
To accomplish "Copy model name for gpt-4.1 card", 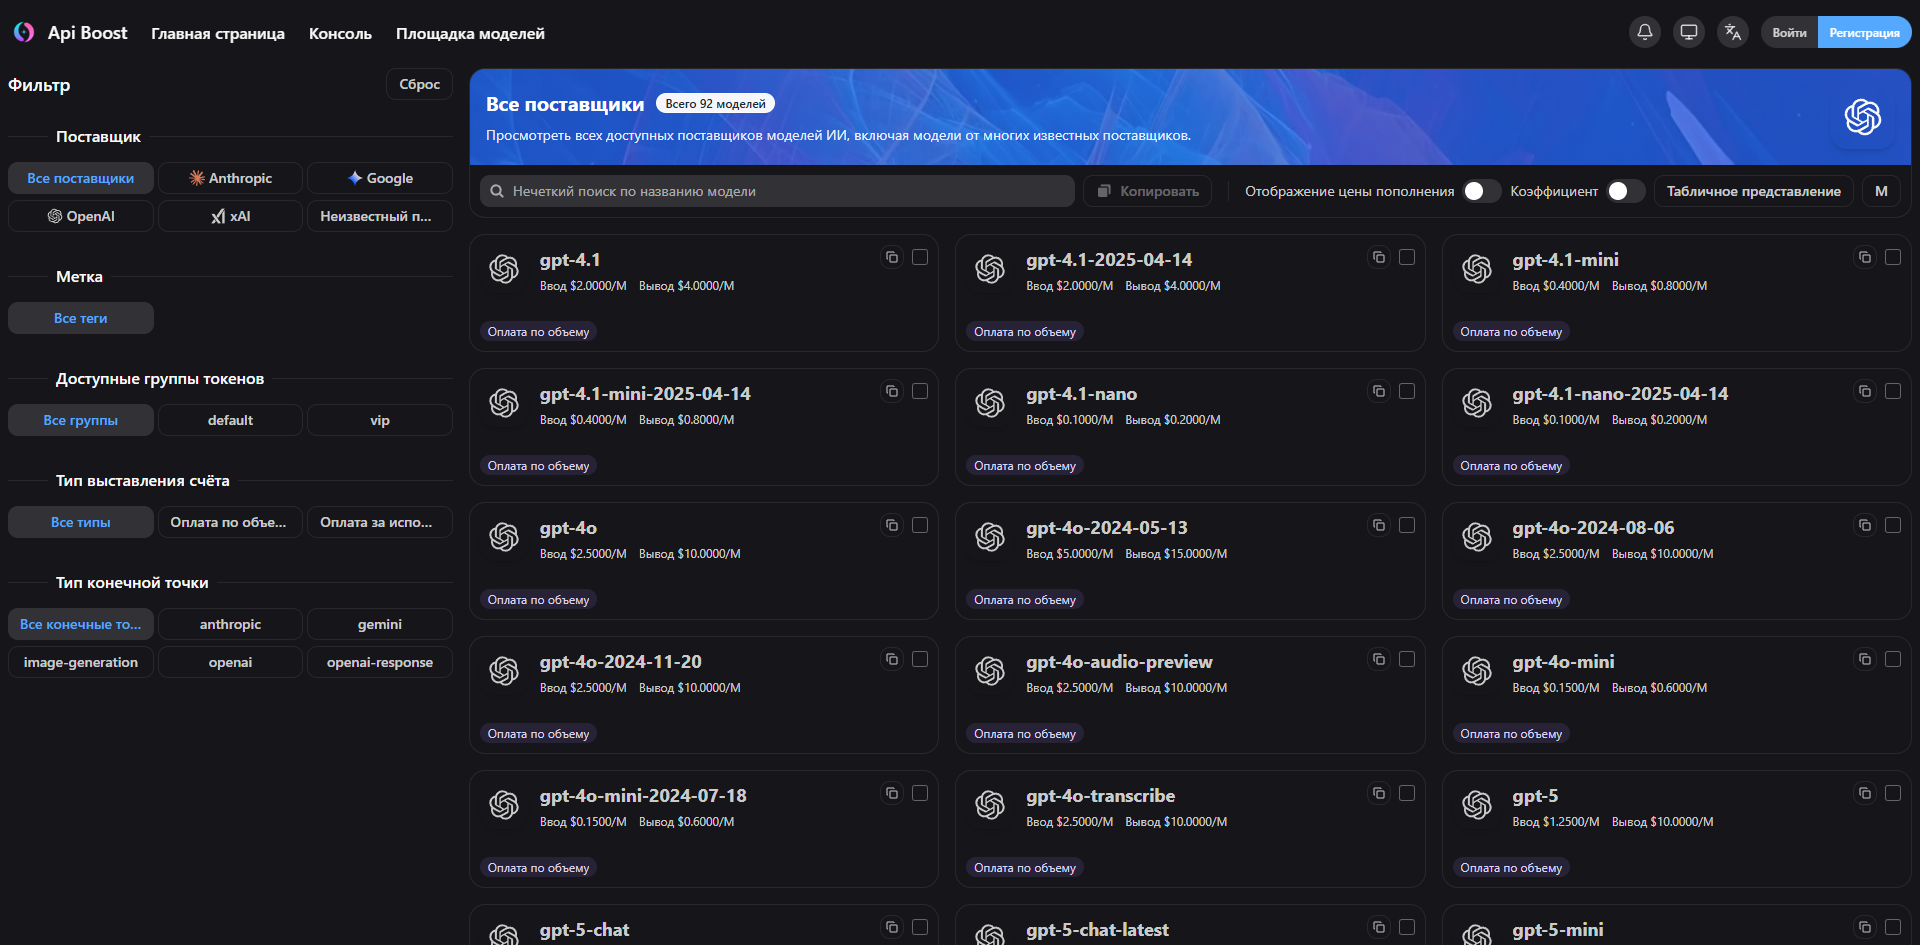I will pyautogui.click(x=892, y=257).
